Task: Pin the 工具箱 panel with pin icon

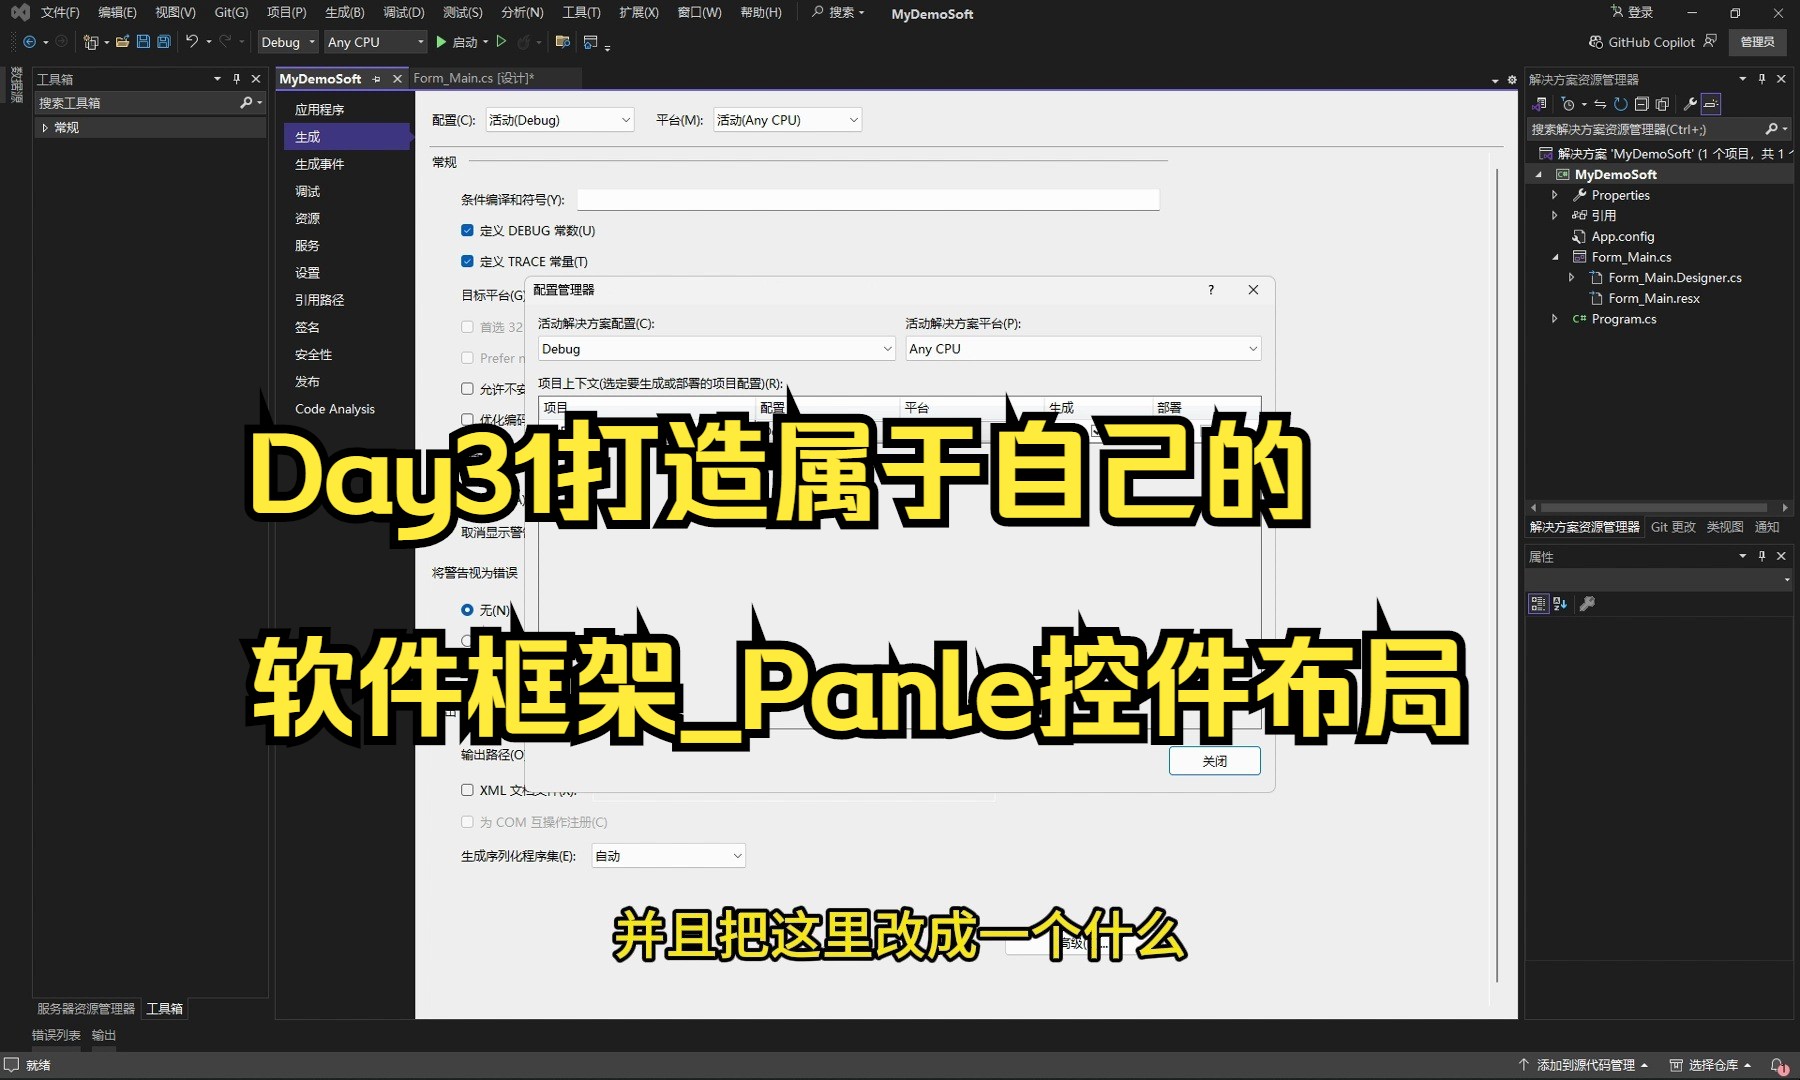Action: point(237,78)
